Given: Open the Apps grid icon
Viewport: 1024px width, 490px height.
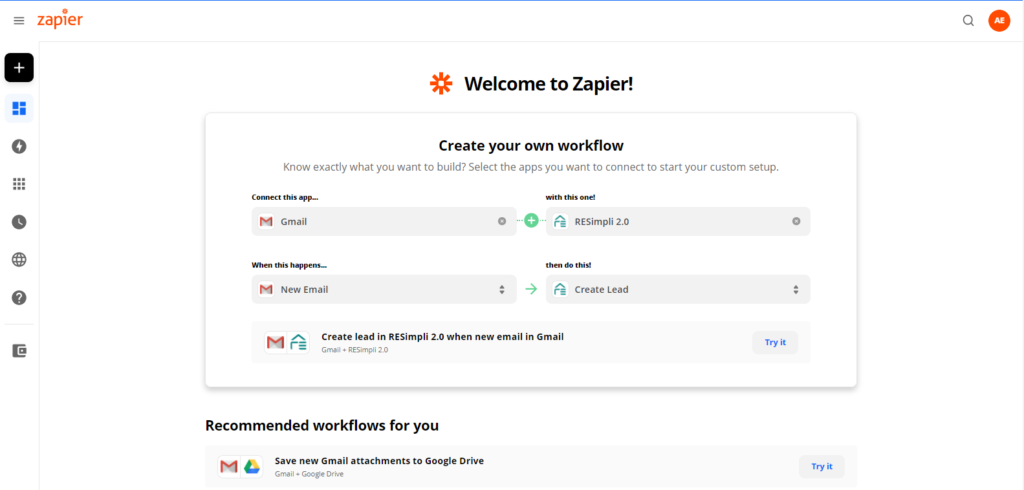Looking at the screenshot, I should (19, 184).
